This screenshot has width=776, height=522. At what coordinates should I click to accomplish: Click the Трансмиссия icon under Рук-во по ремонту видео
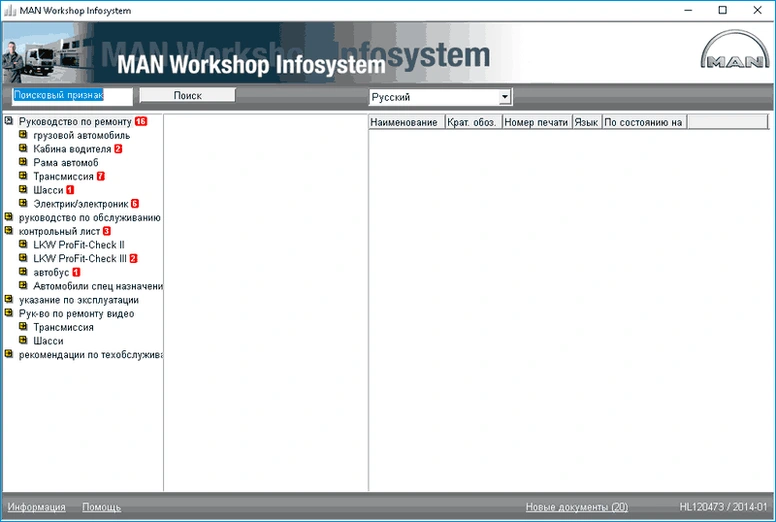click(23, 327)
